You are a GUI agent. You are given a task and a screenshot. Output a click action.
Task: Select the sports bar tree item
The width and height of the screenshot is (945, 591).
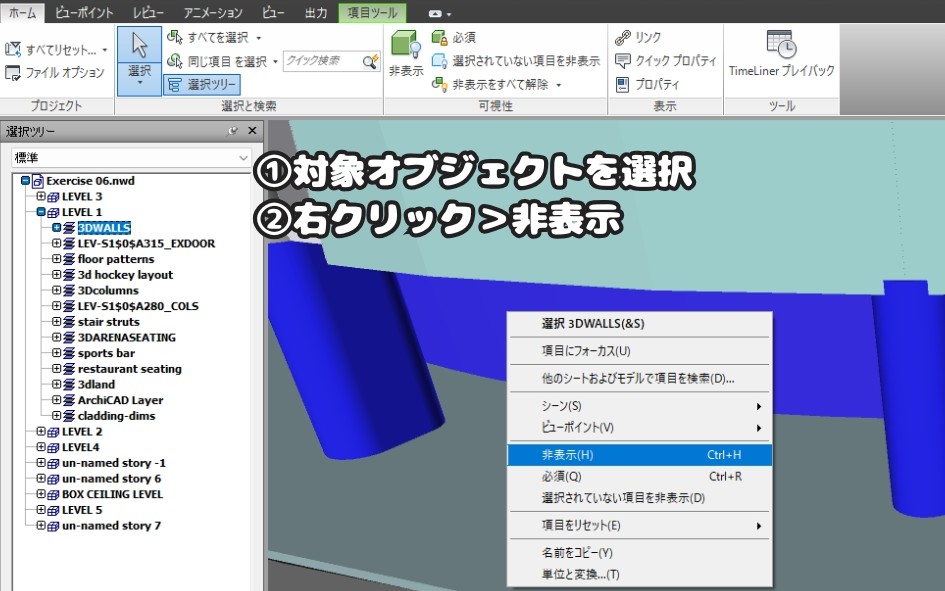coord(106,353)
